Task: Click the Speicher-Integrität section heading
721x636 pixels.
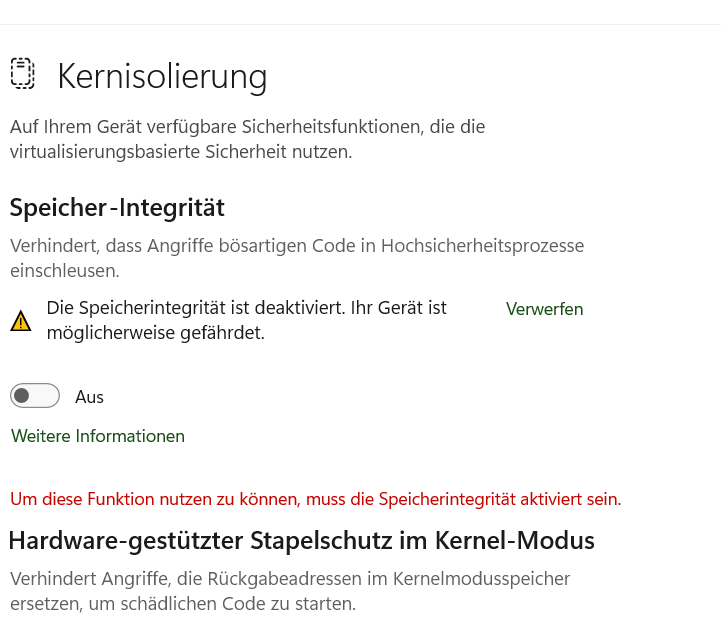Action: (117, 208)
